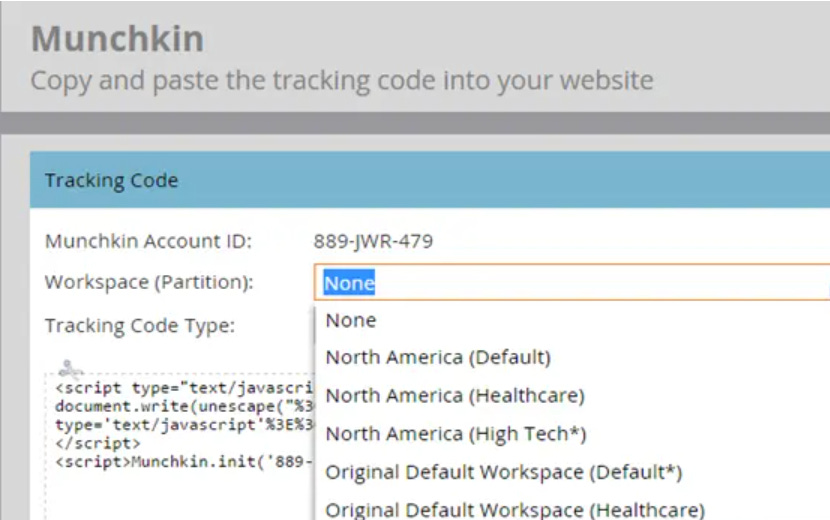Select 'None' from the dropdown list
The height and width of the screenshot is (520, 830).
[x=350, y=320]
